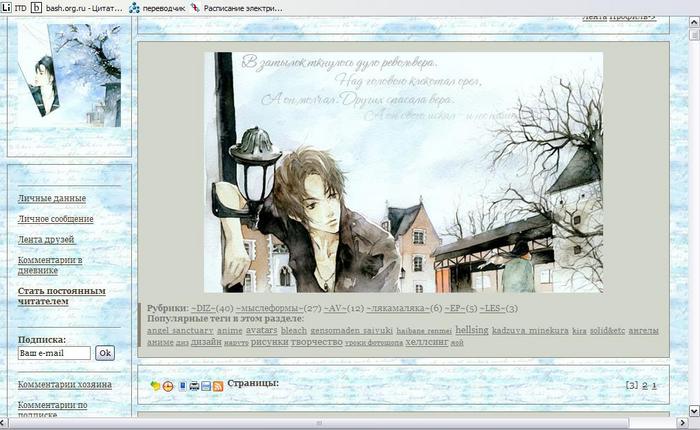Select the bleach tag
The image size is (700, 430).
(x=294, y=330)
